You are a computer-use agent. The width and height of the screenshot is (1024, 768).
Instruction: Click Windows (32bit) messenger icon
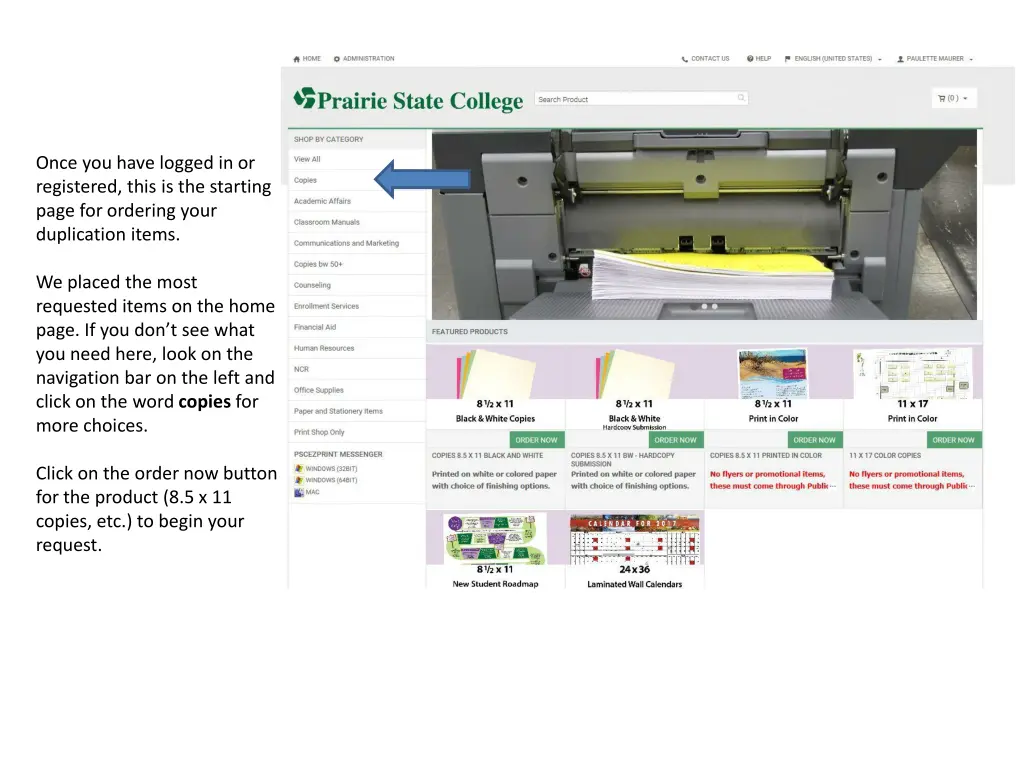point(299,468)
